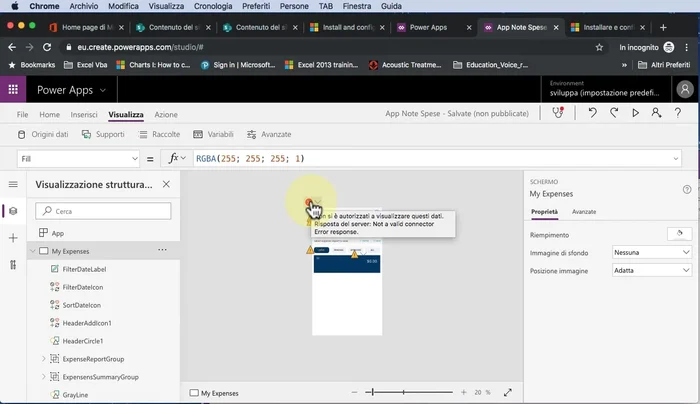
Task: Click the Riempimento fill color picker
Action: point(679,234)
